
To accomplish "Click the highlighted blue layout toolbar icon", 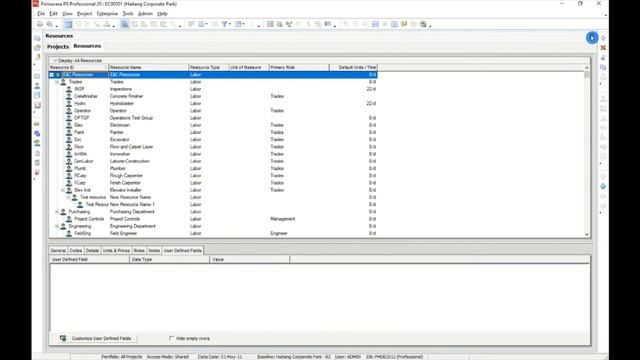I will pyautogui.click(x=68, y=24).
